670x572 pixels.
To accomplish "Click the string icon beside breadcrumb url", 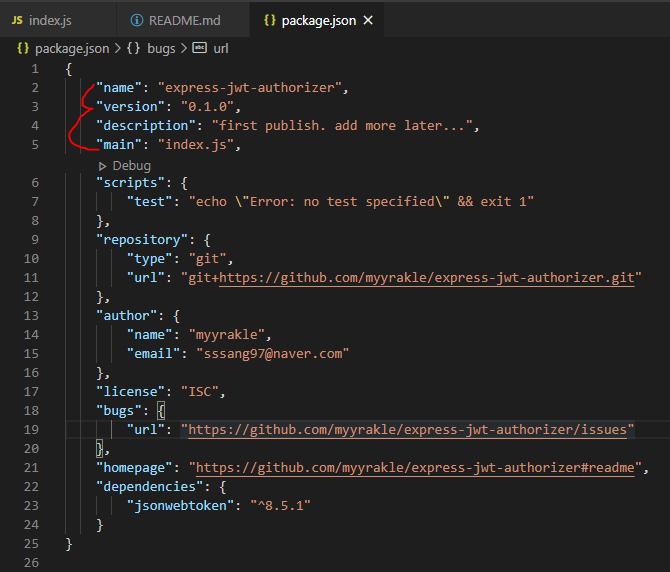I will [199, 47].
